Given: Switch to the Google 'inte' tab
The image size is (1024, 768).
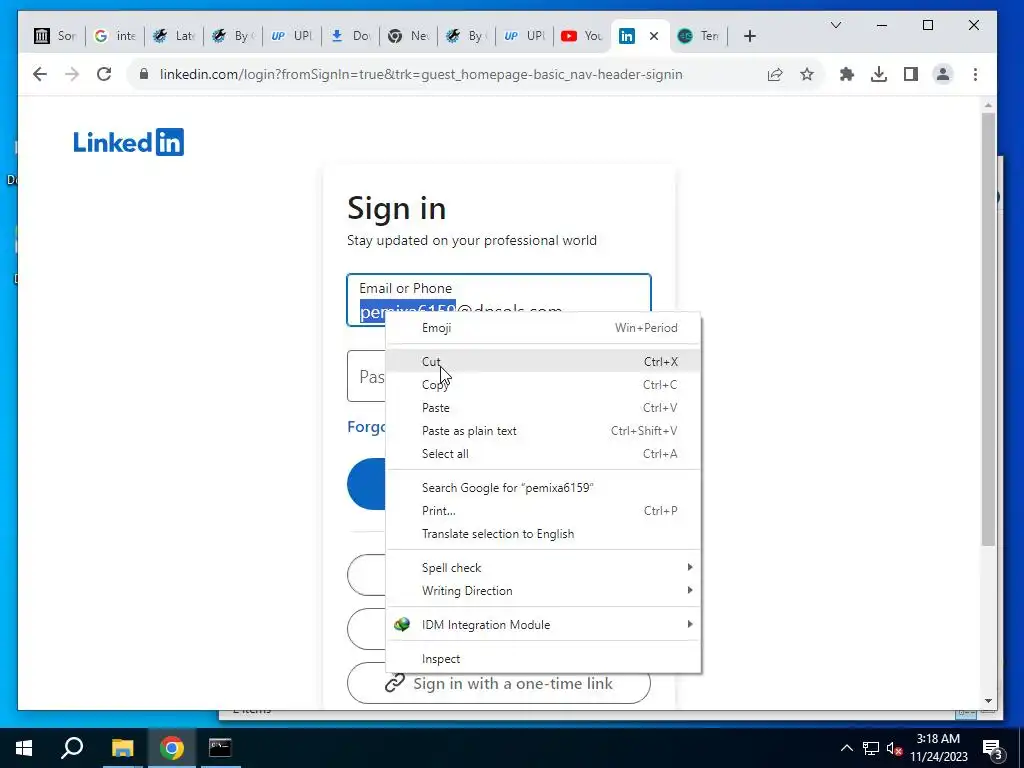Looking at the screenshot, I should (114, 37).
